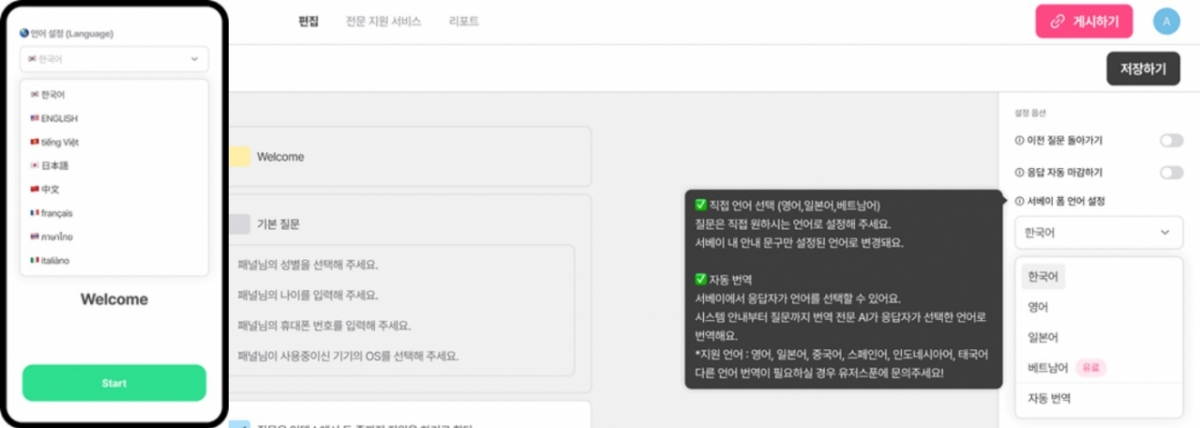Click the gray 기본 질문 block icon
Screen dimensions: 1200x428
239,224
